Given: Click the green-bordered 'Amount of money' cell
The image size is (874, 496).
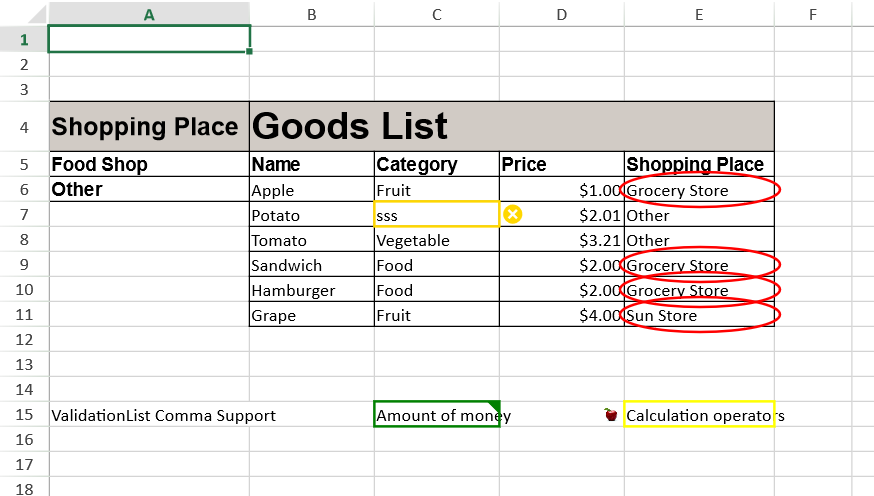Looking at the screenshot, I should click(x=436, y=415).
